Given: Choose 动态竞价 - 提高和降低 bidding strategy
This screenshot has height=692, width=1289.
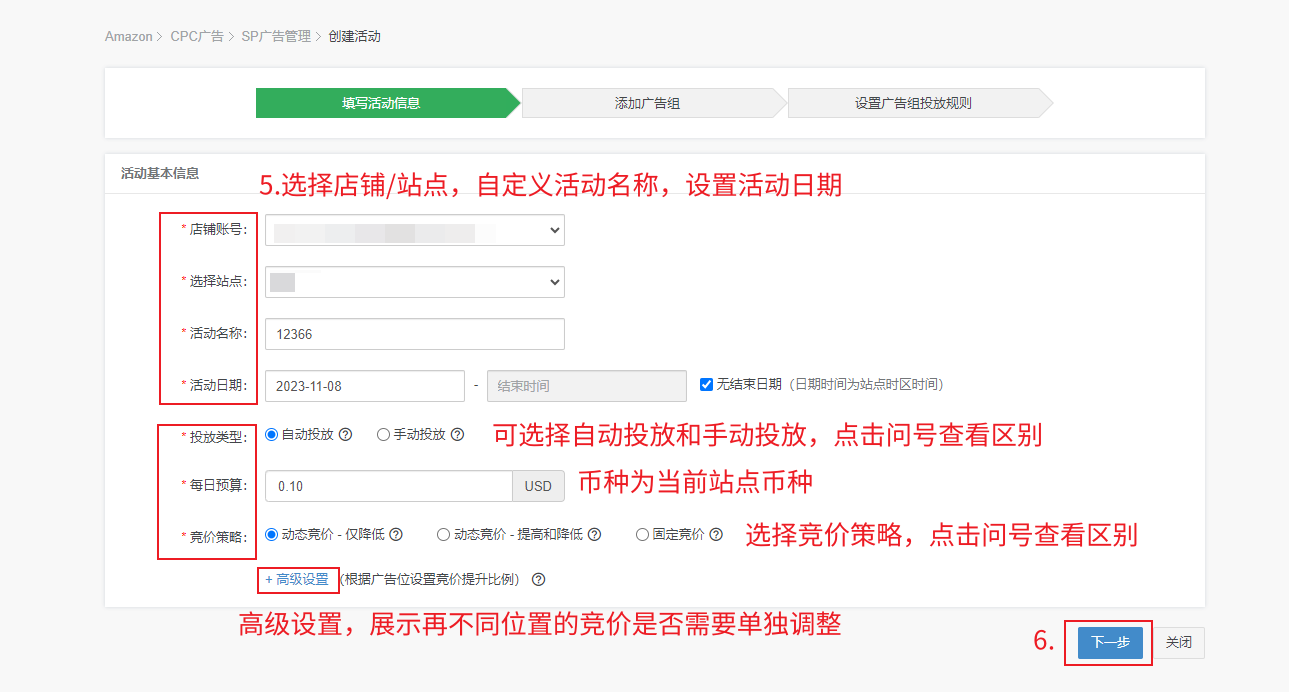Looking at the screenshot, I should (x=443, y=535).
